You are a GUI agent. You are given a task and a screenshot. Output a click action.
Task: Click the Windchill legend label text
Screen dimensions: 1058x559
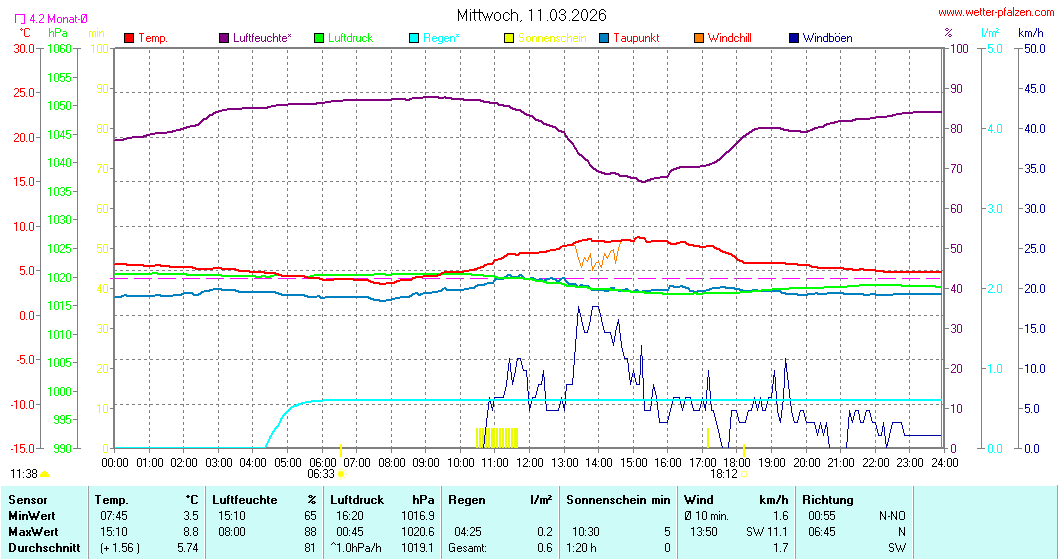pos(729,38)
